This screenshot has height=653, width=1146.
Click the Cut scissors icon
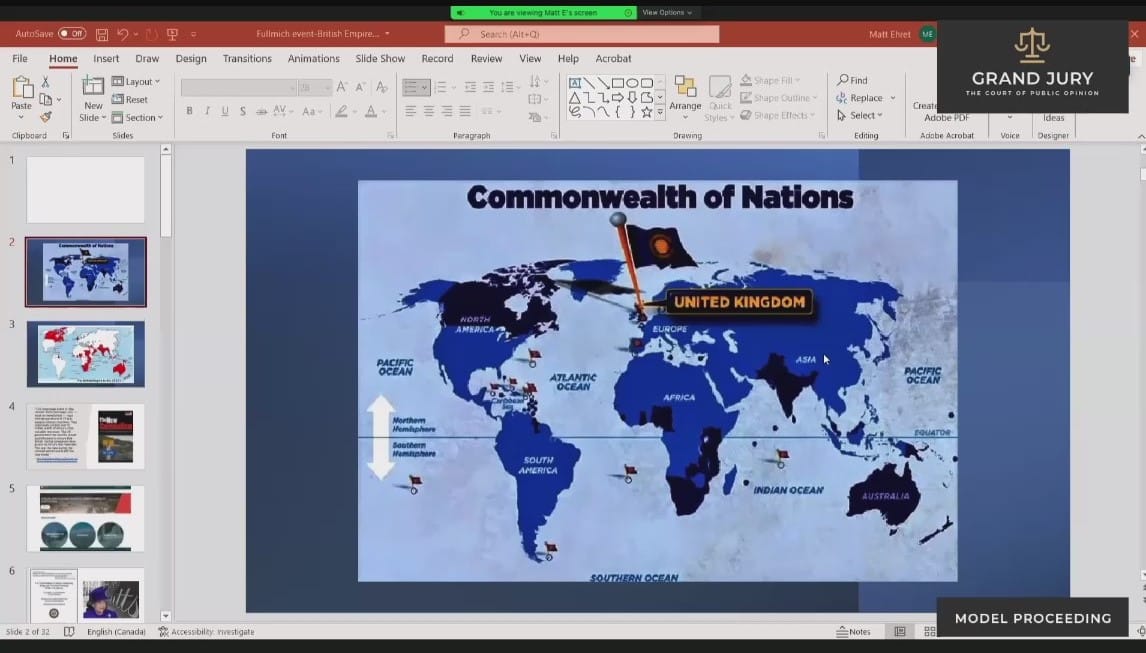(46, 82)
